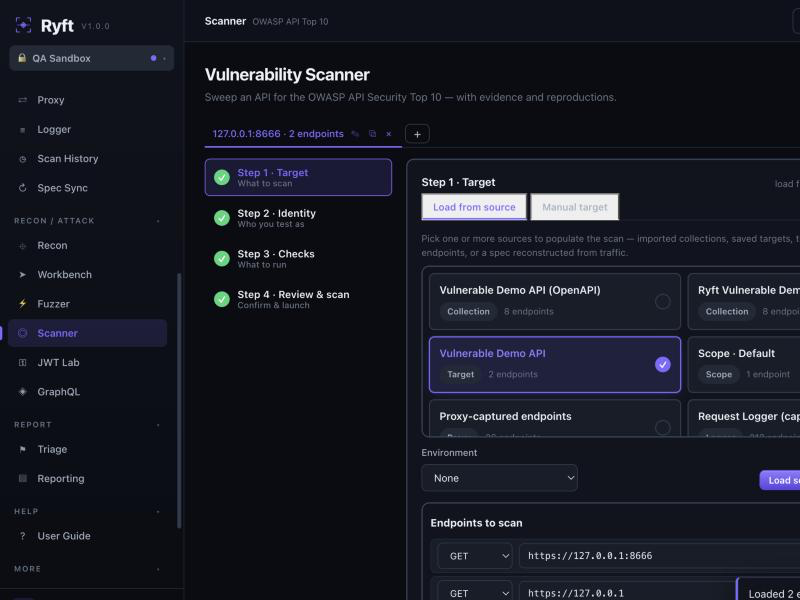Select the Request Logger source card
Image resolution: width=800 pixels, height=600 pixels.
click(744, 418)
